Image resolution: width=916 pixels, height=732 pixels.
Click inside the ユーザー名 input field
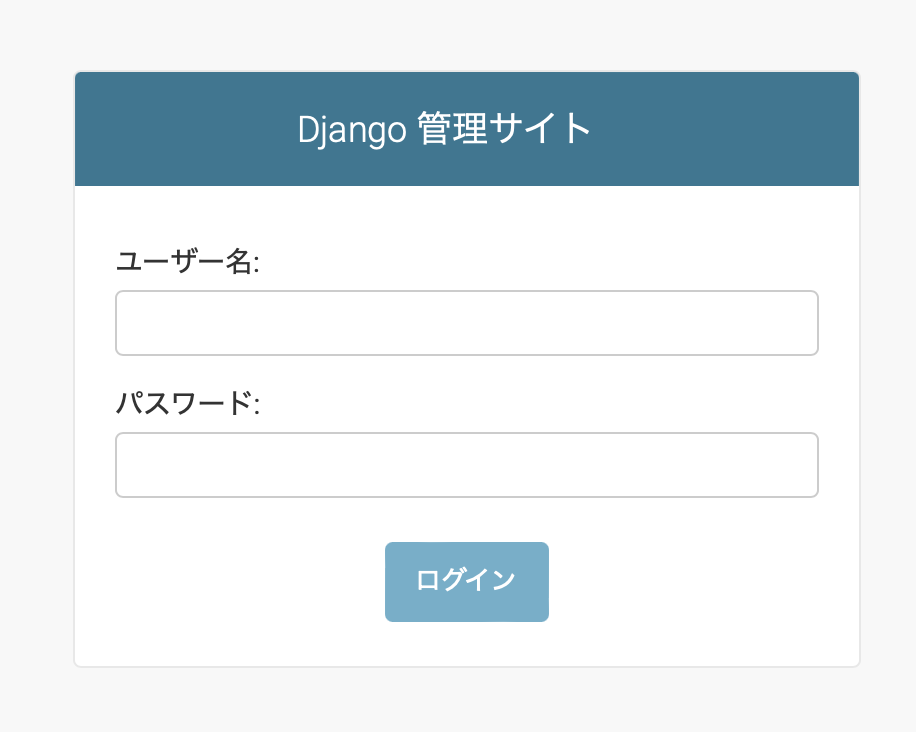[x=466, y=322]
